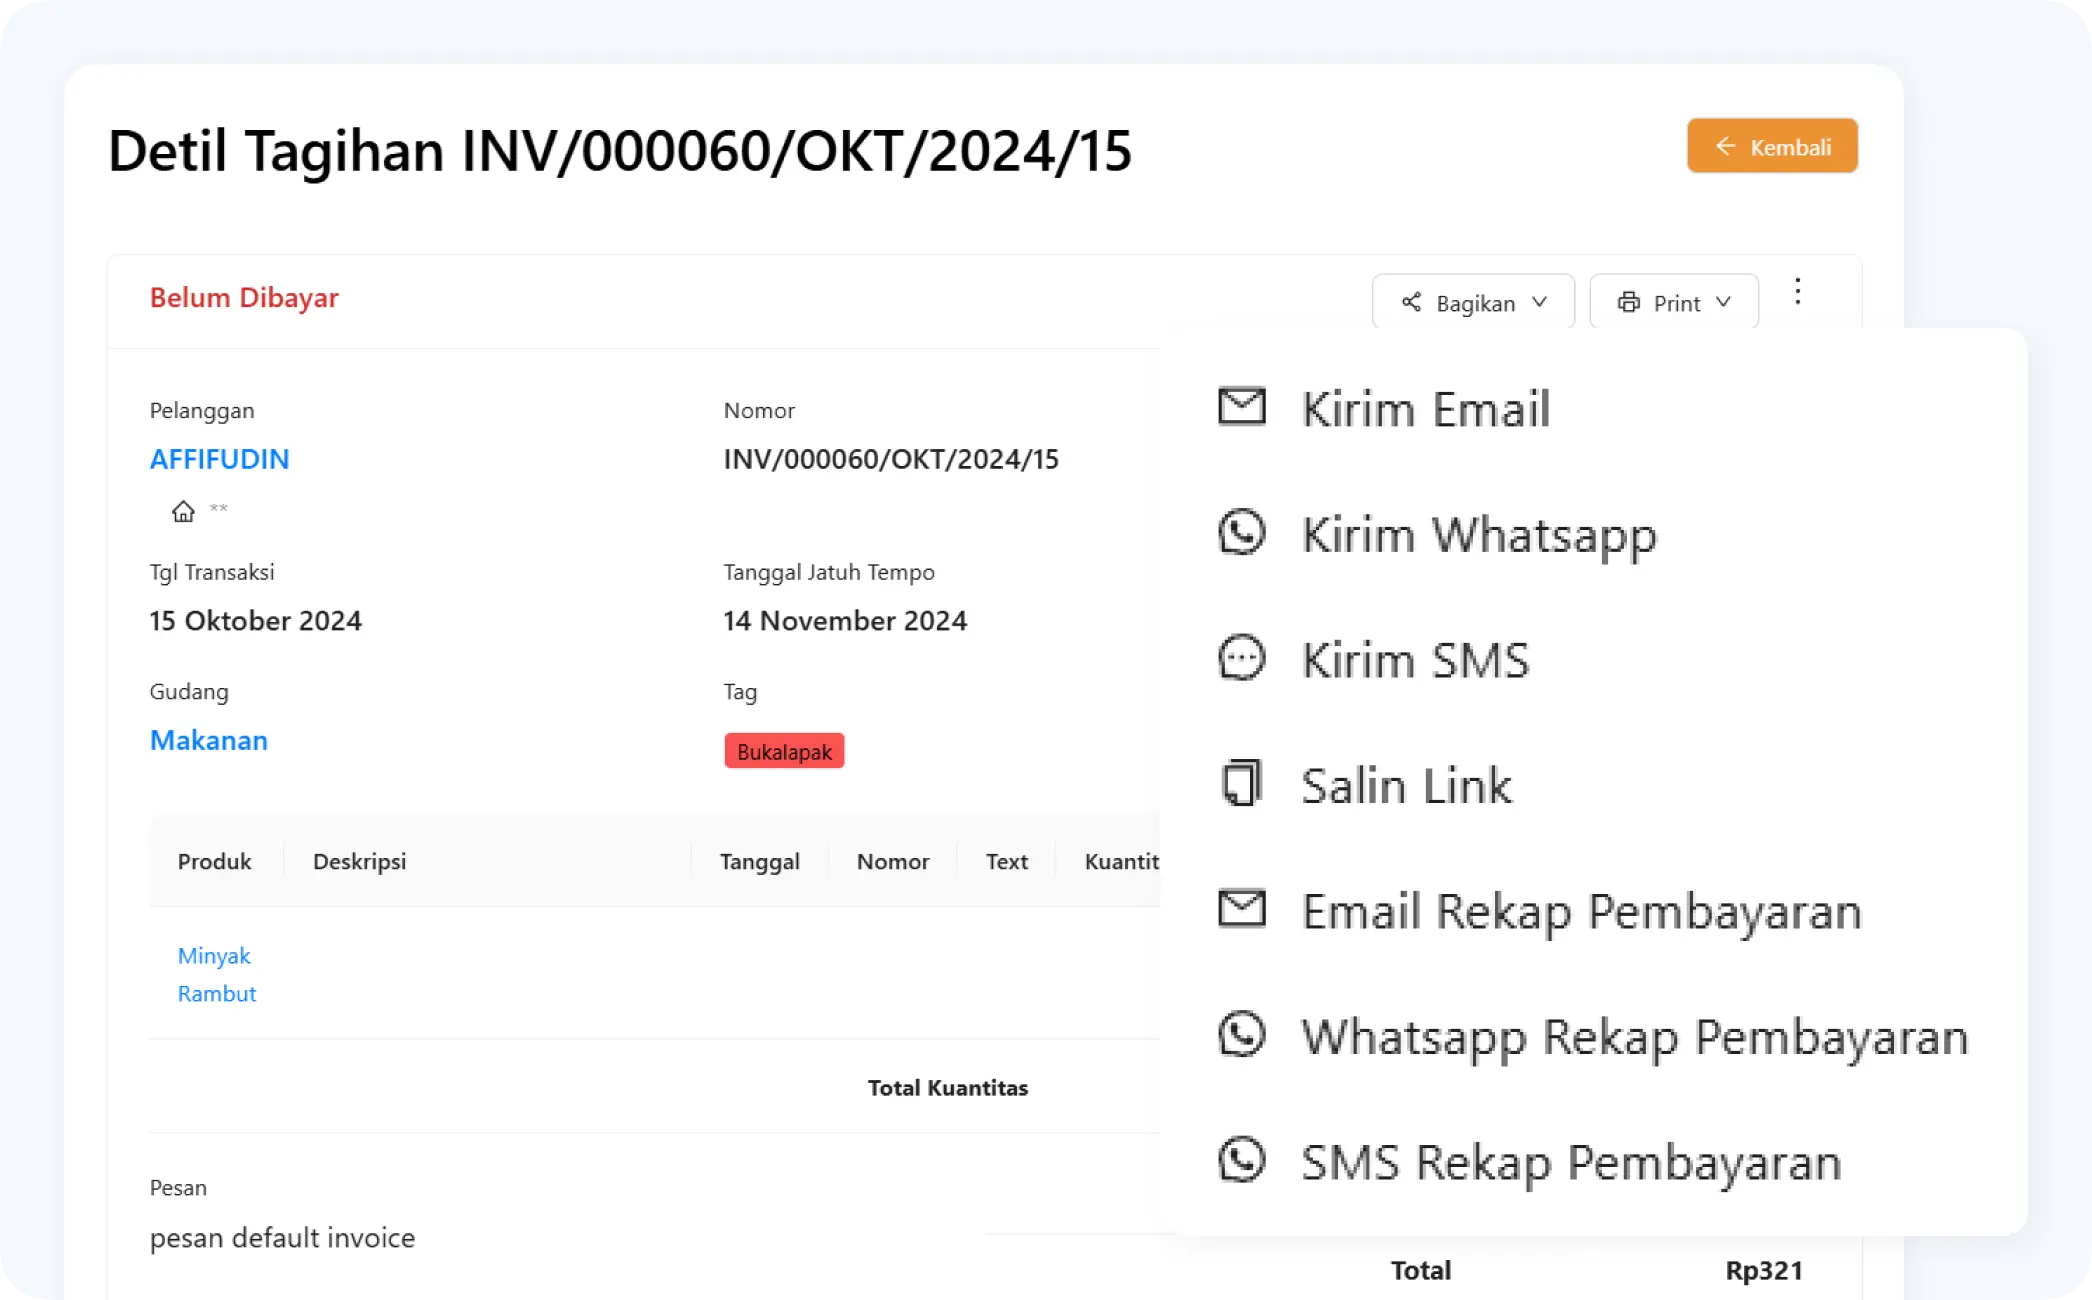The image size is (2092, 1300).
Task: Click the Tanggal column header
Action: click(760, 861)
